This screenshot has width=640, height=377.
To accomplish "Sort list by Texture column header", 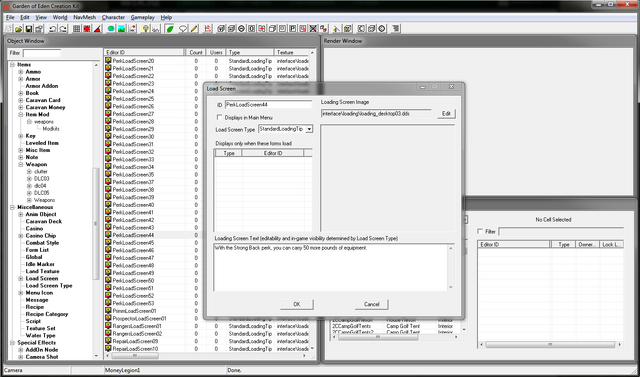I will tap(291, 53).
